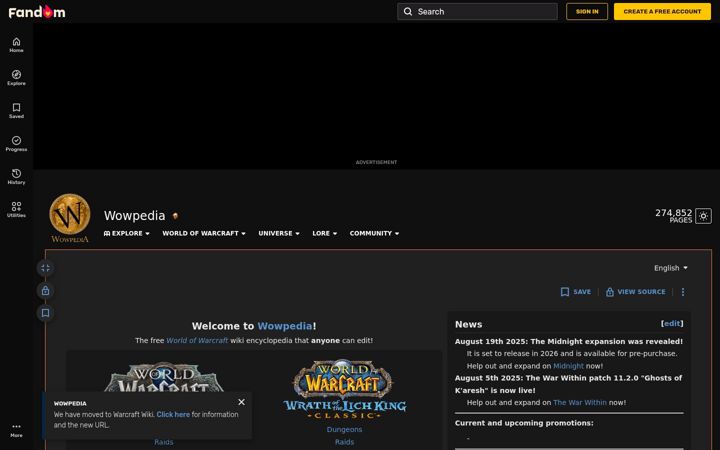The height and width of the screenshot is (450, 720).
Task: Open Saved bookmarks in the sidebar
Action: 16,111
